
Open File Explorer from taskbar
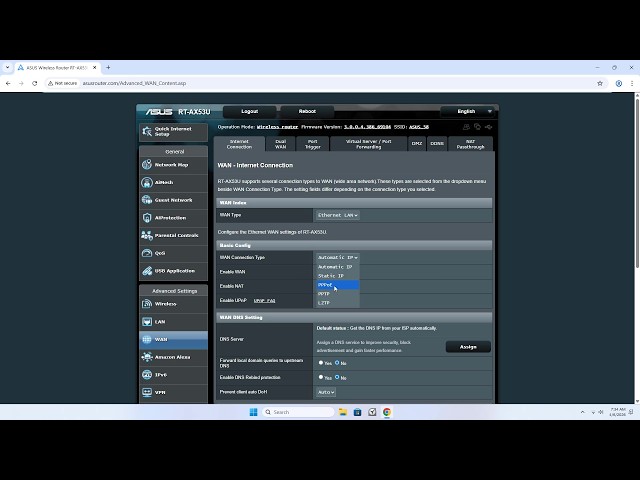pos(343,412)
